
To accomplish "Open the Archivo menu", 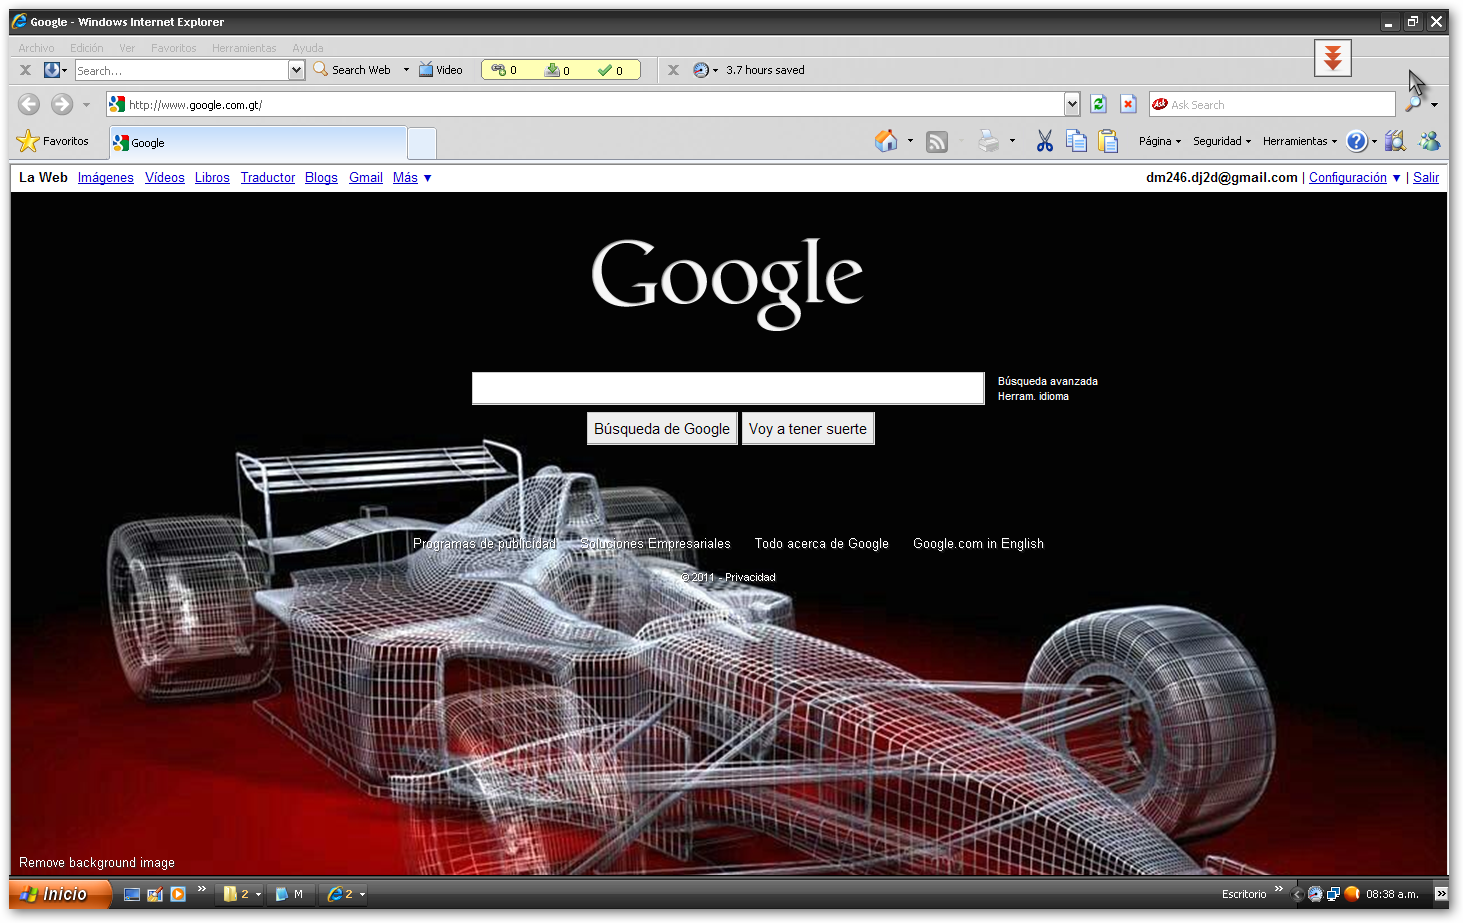I will coord(36,48).
